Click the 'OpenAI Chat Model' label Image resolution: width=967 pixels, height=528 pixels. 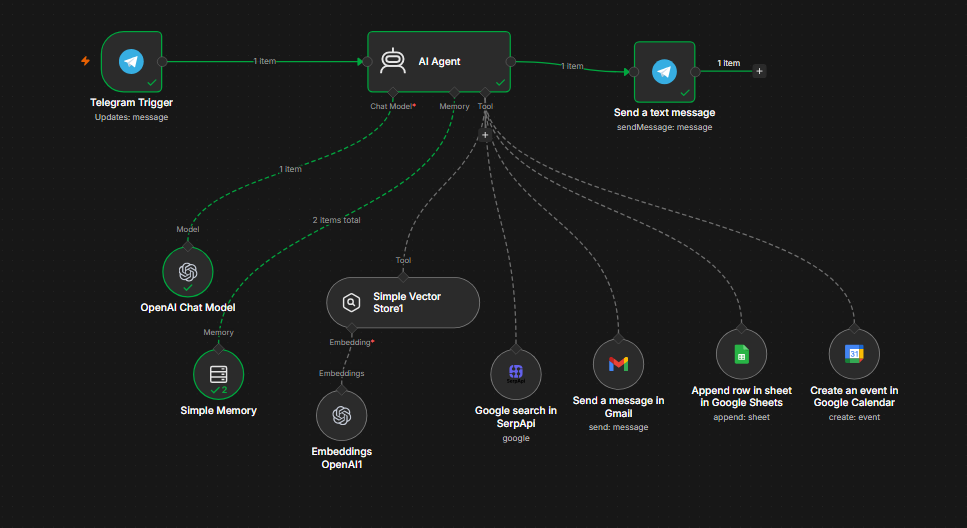pos(188,307)
